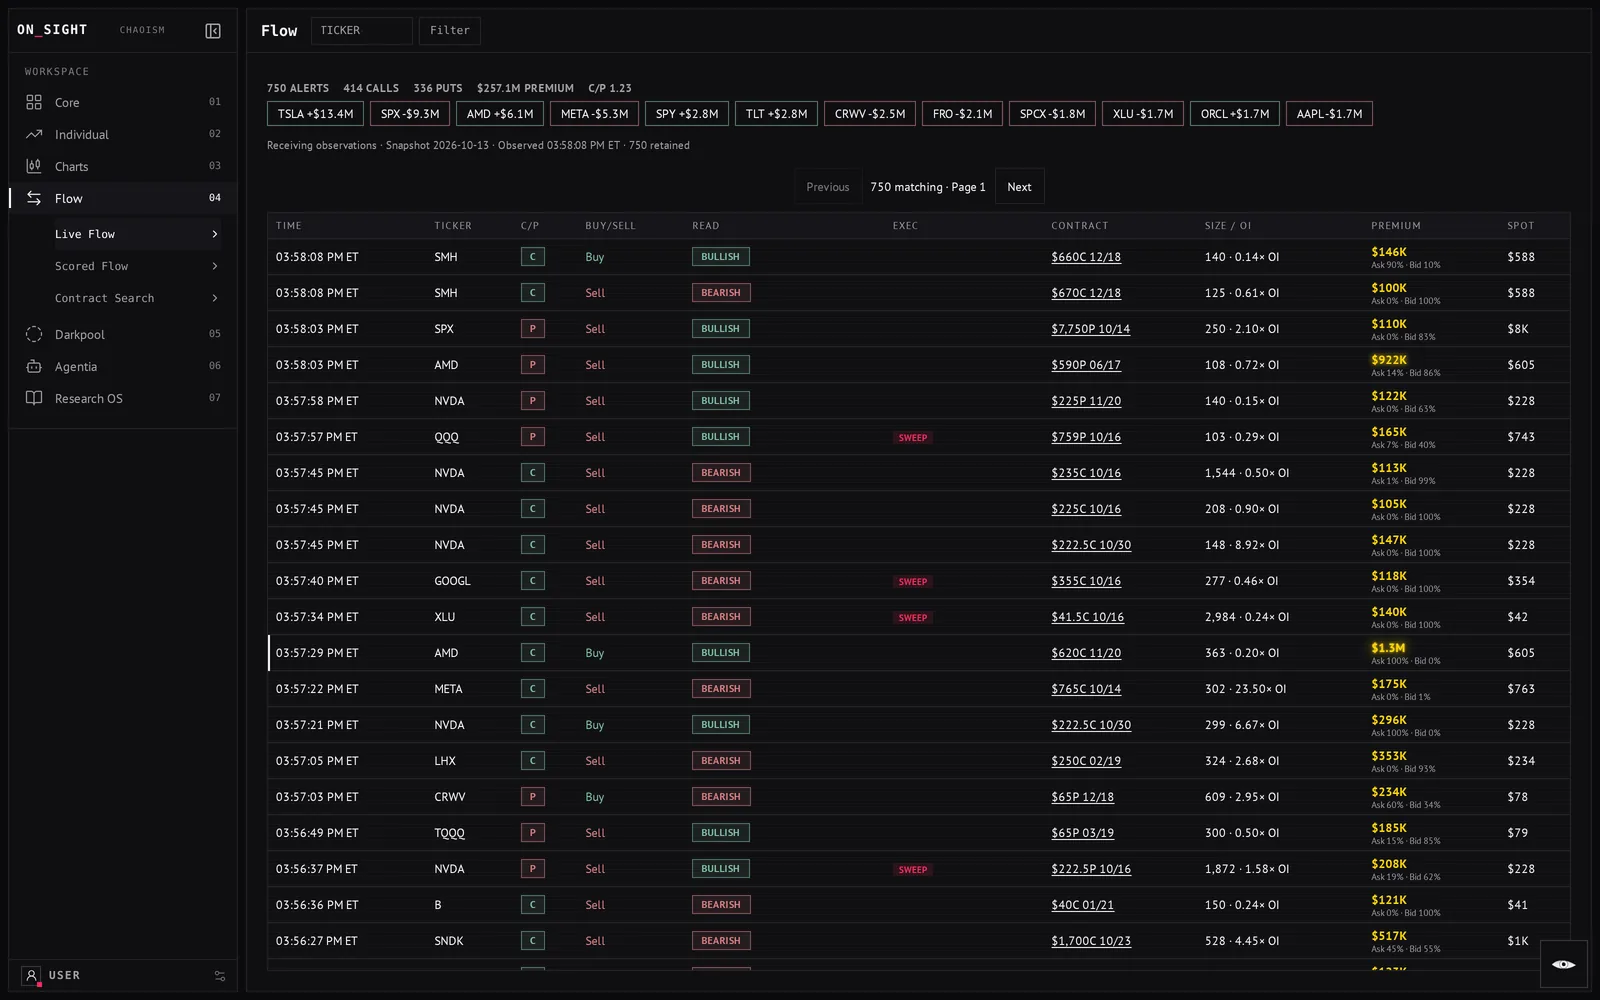Open the $620C 11/20 AMD contract

[1086, 653]
